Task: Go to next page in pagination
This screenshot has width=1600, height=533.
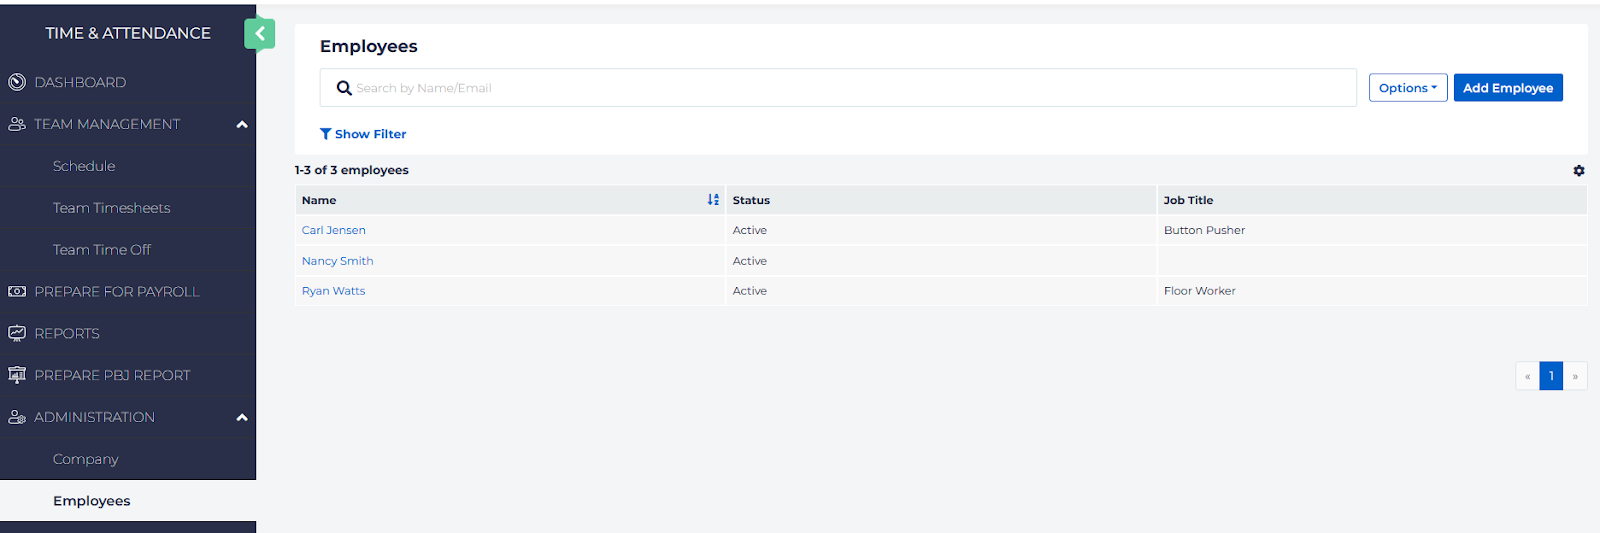Action: click(x=1575, y=376)
